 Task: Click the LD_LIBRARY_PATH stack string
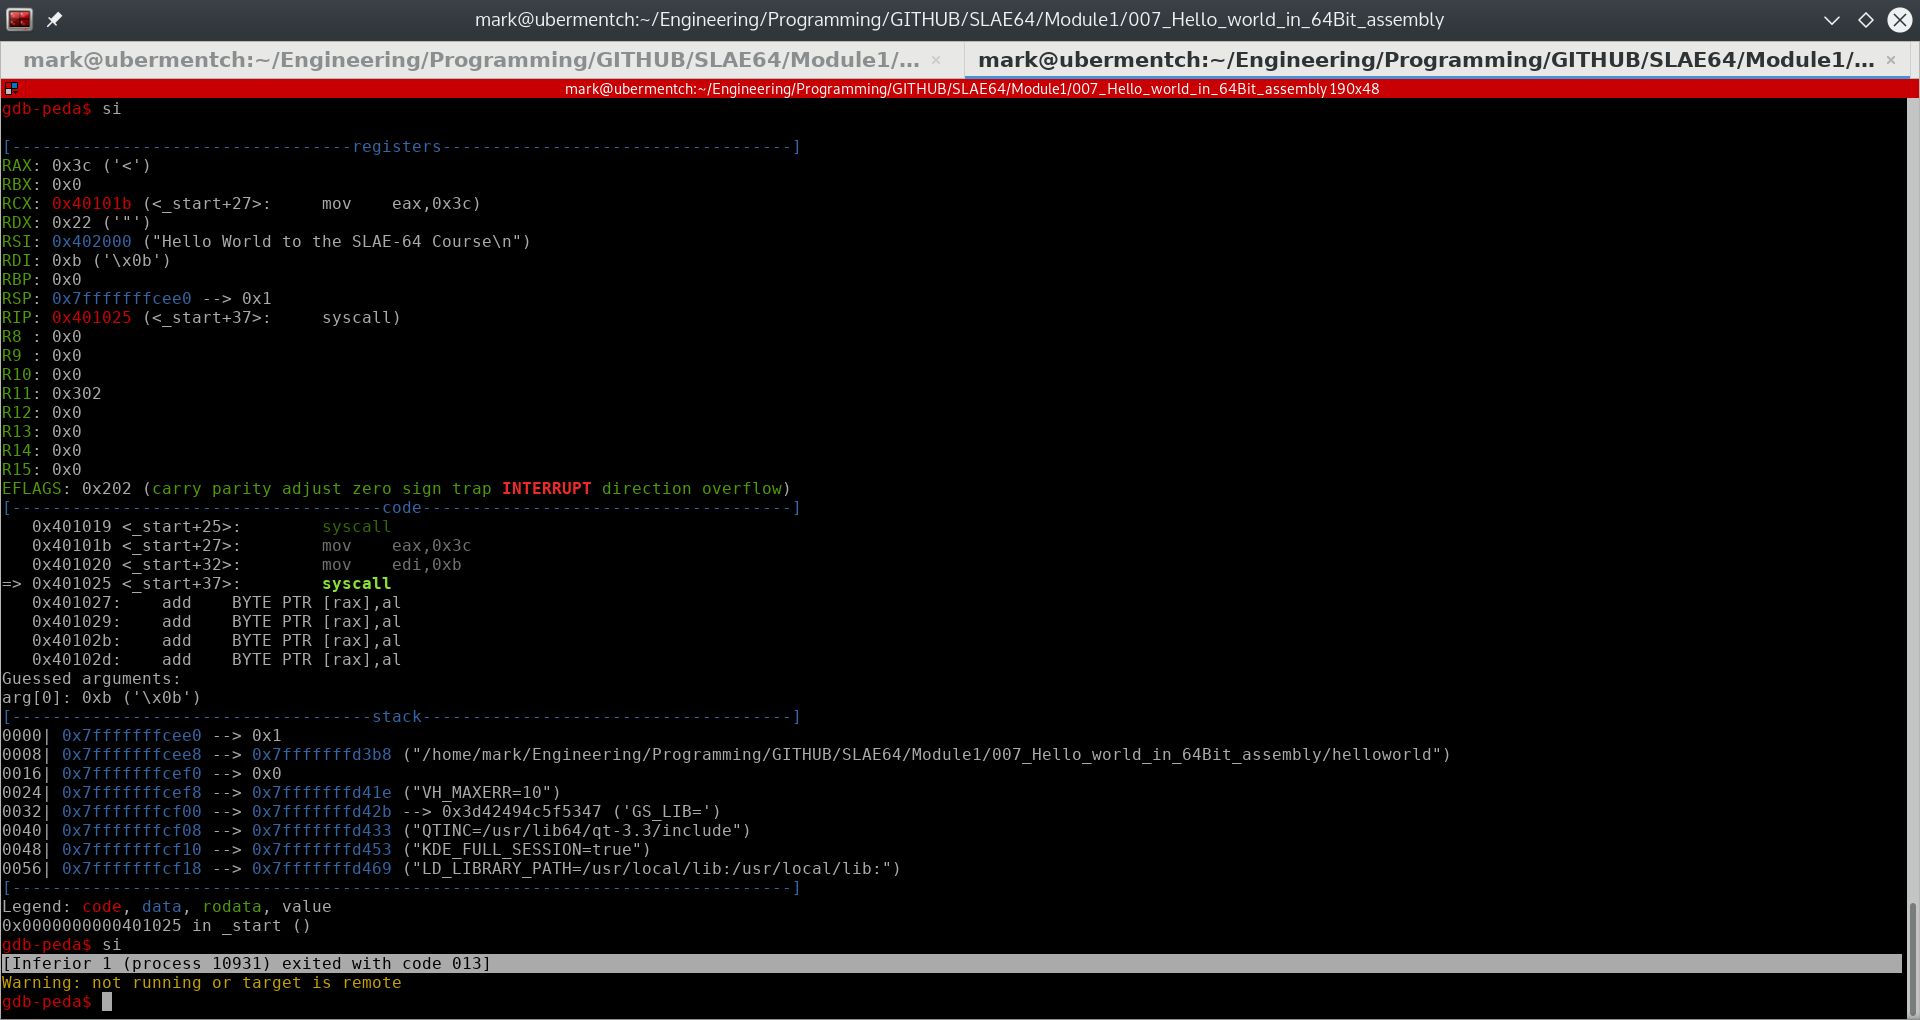651,869
